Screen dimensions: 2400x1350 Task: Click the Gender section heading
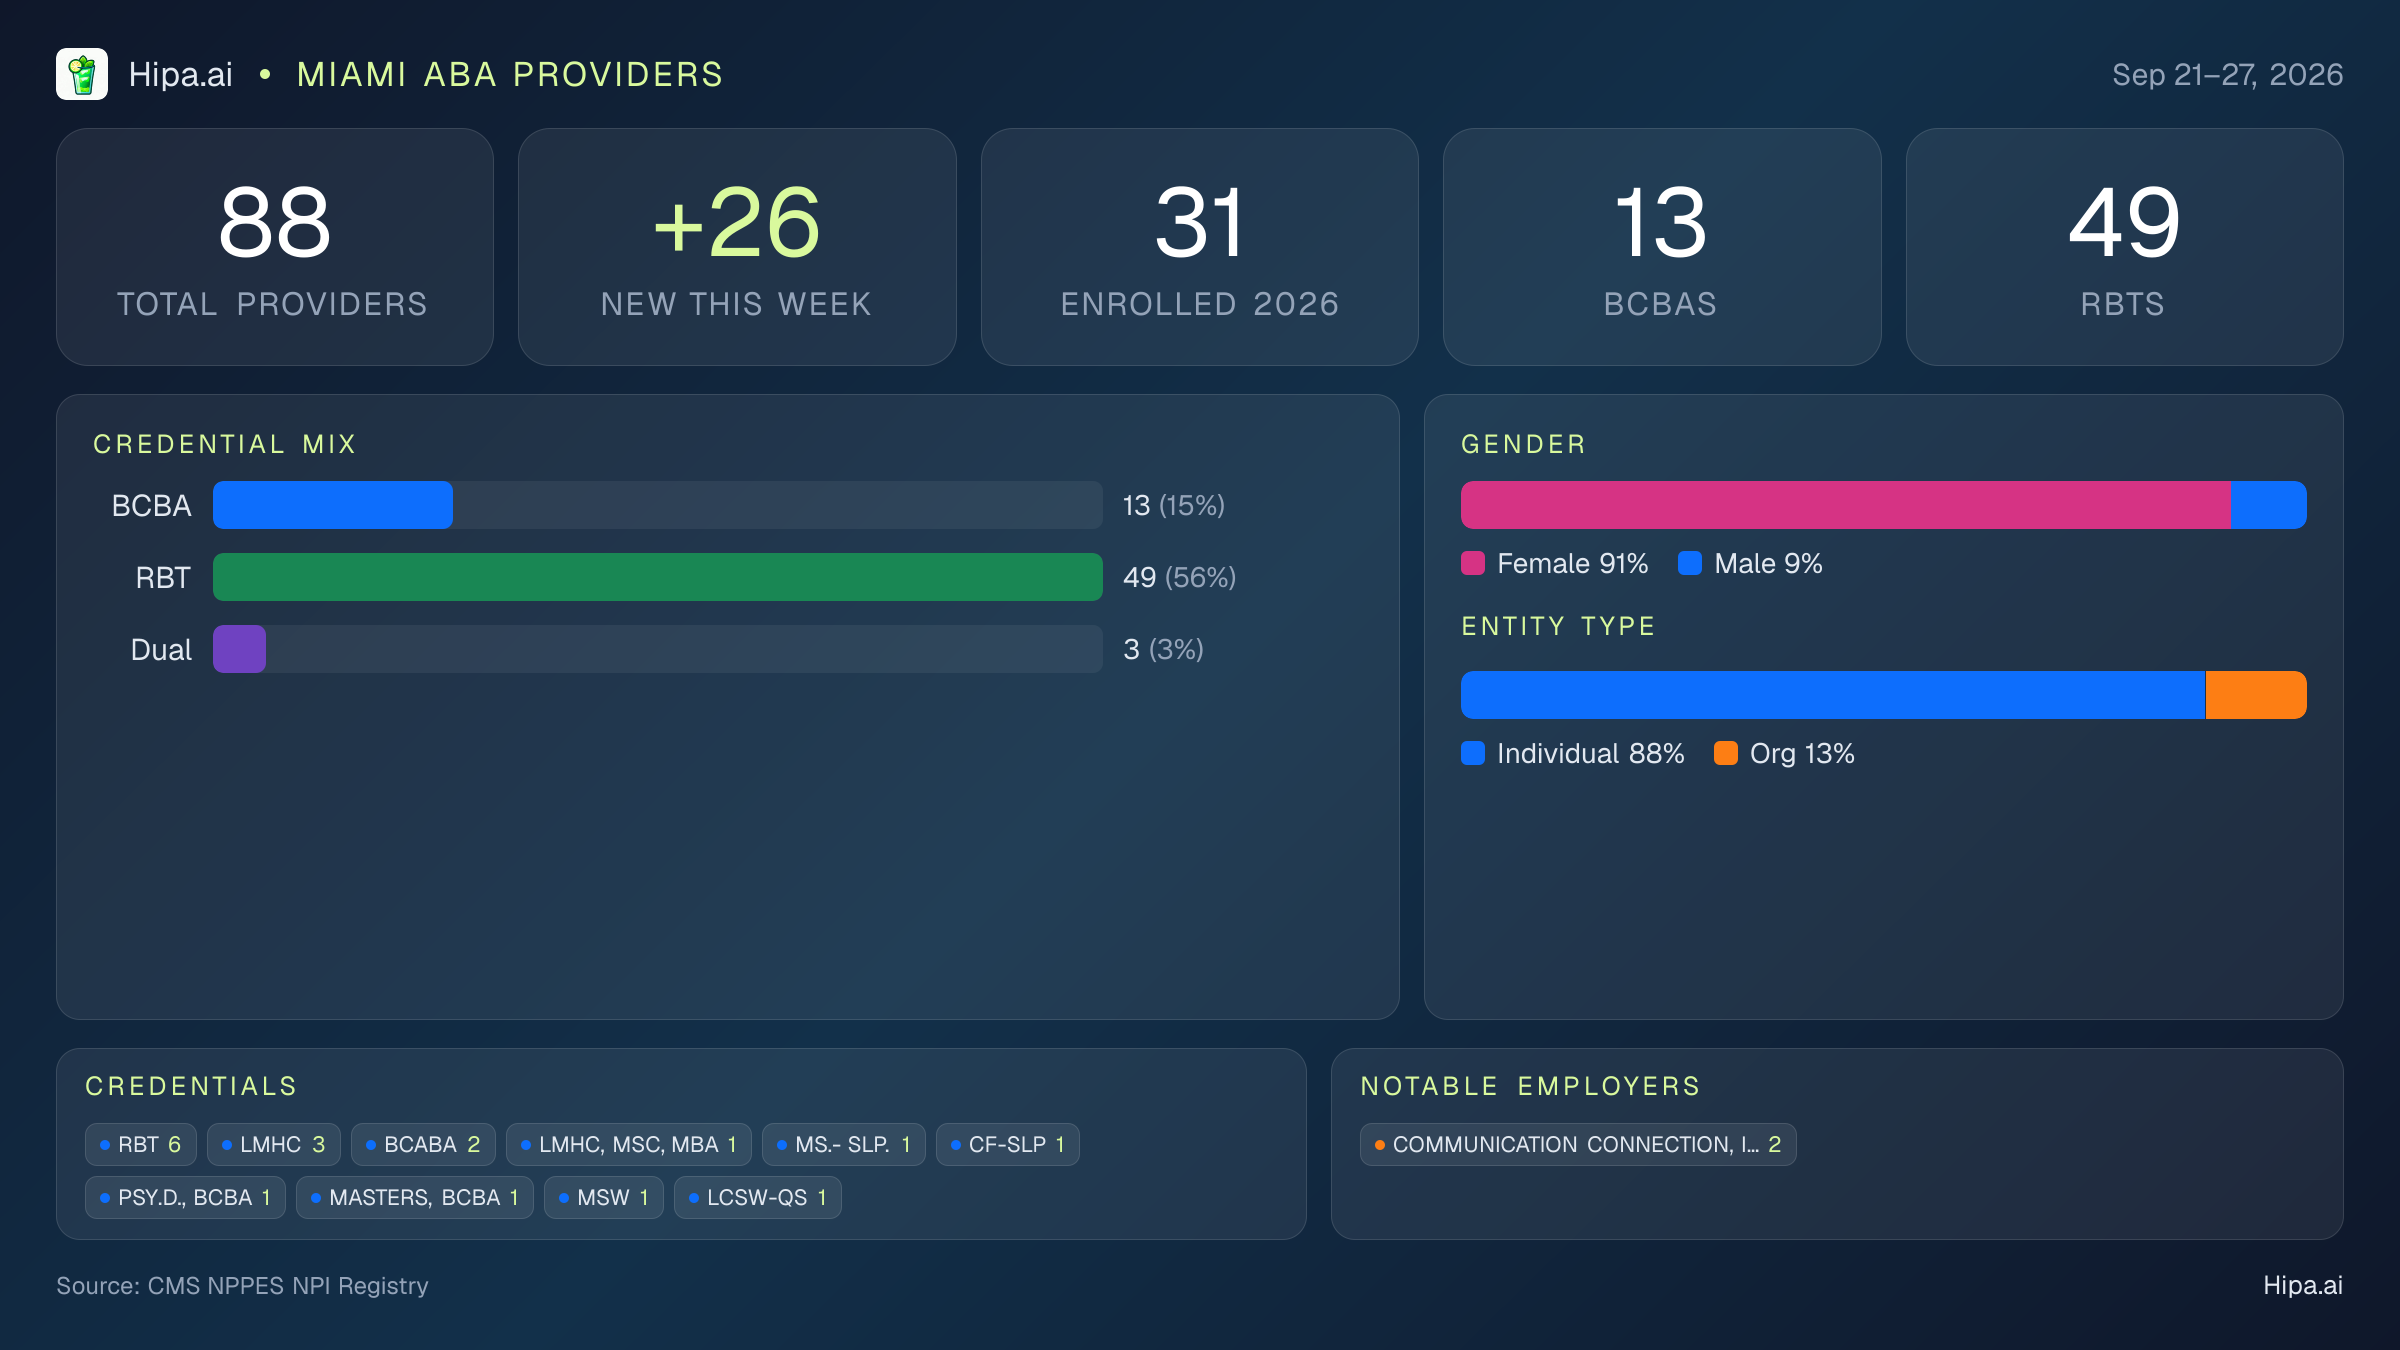(x=1524, y=444)
